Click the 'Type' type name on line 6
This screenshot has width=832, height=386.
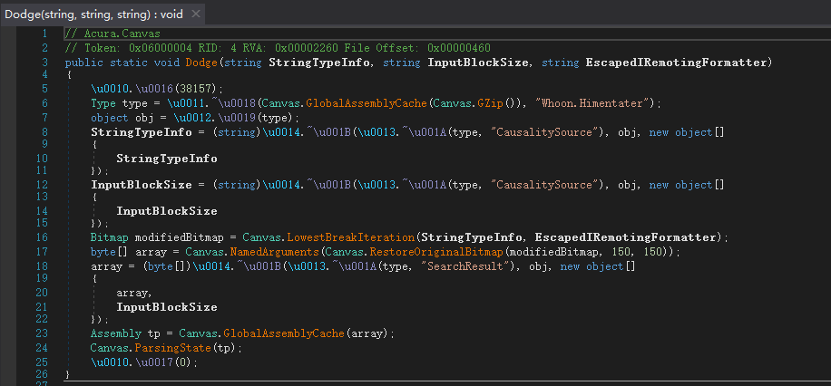coord(103,103)
